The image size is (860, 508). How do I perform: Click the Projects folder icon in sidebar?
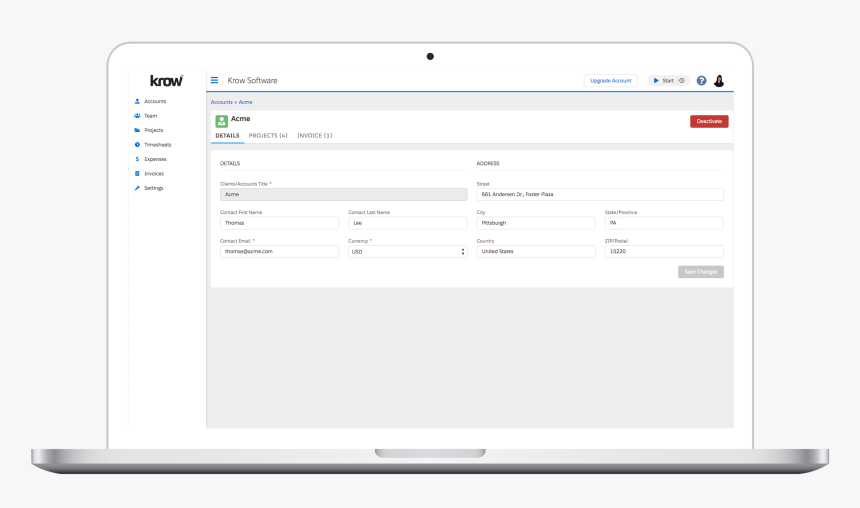137,130
